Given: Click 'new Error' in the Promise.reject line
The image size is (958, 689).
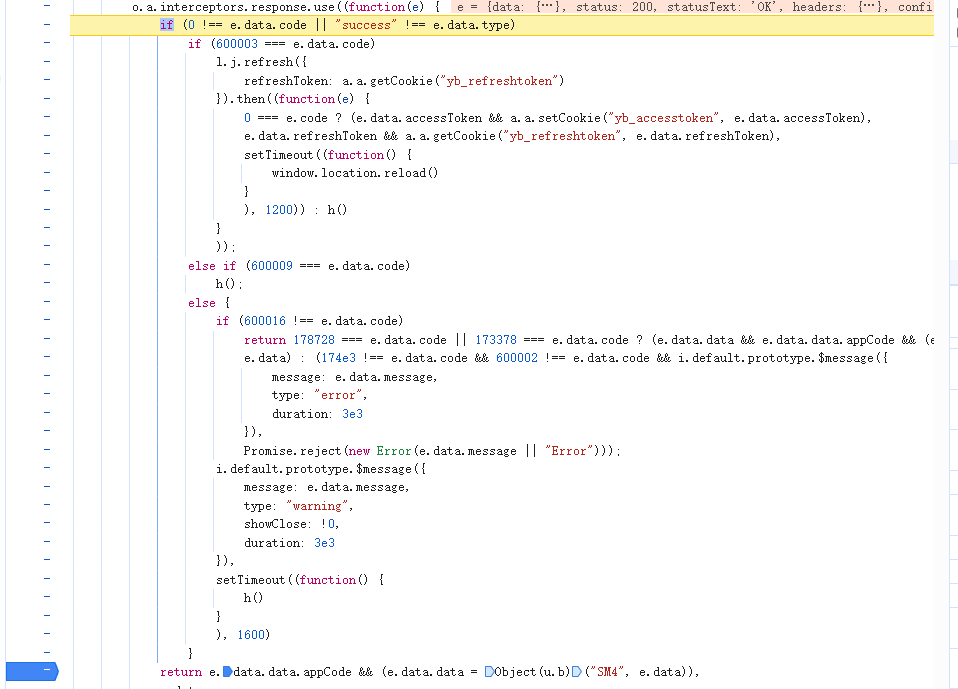Looking at the screenshot, I should tap(379, 451).
